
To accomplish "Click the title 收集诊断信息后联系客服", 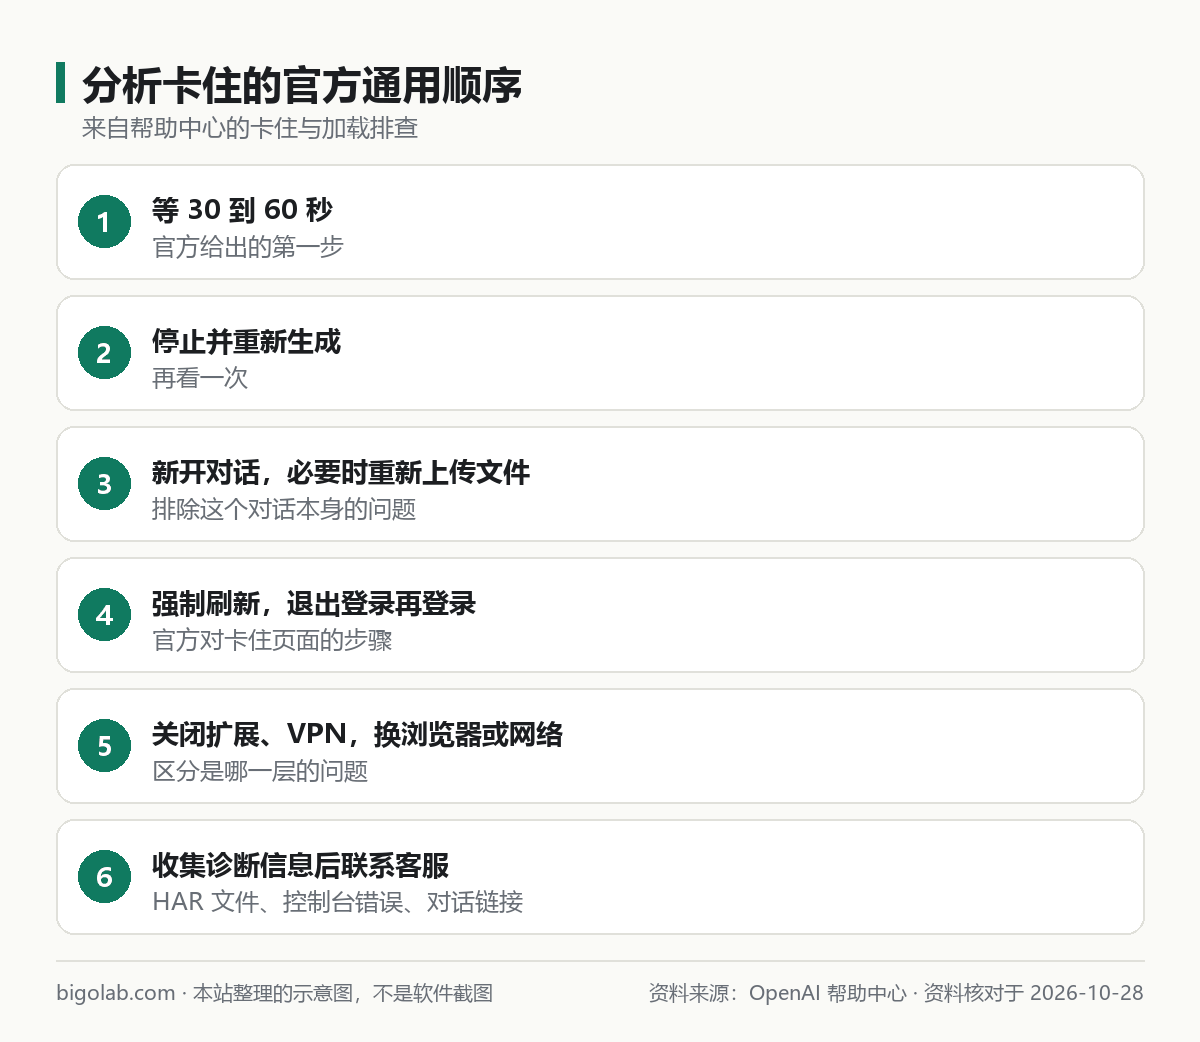I will click(x=300, y=866).
